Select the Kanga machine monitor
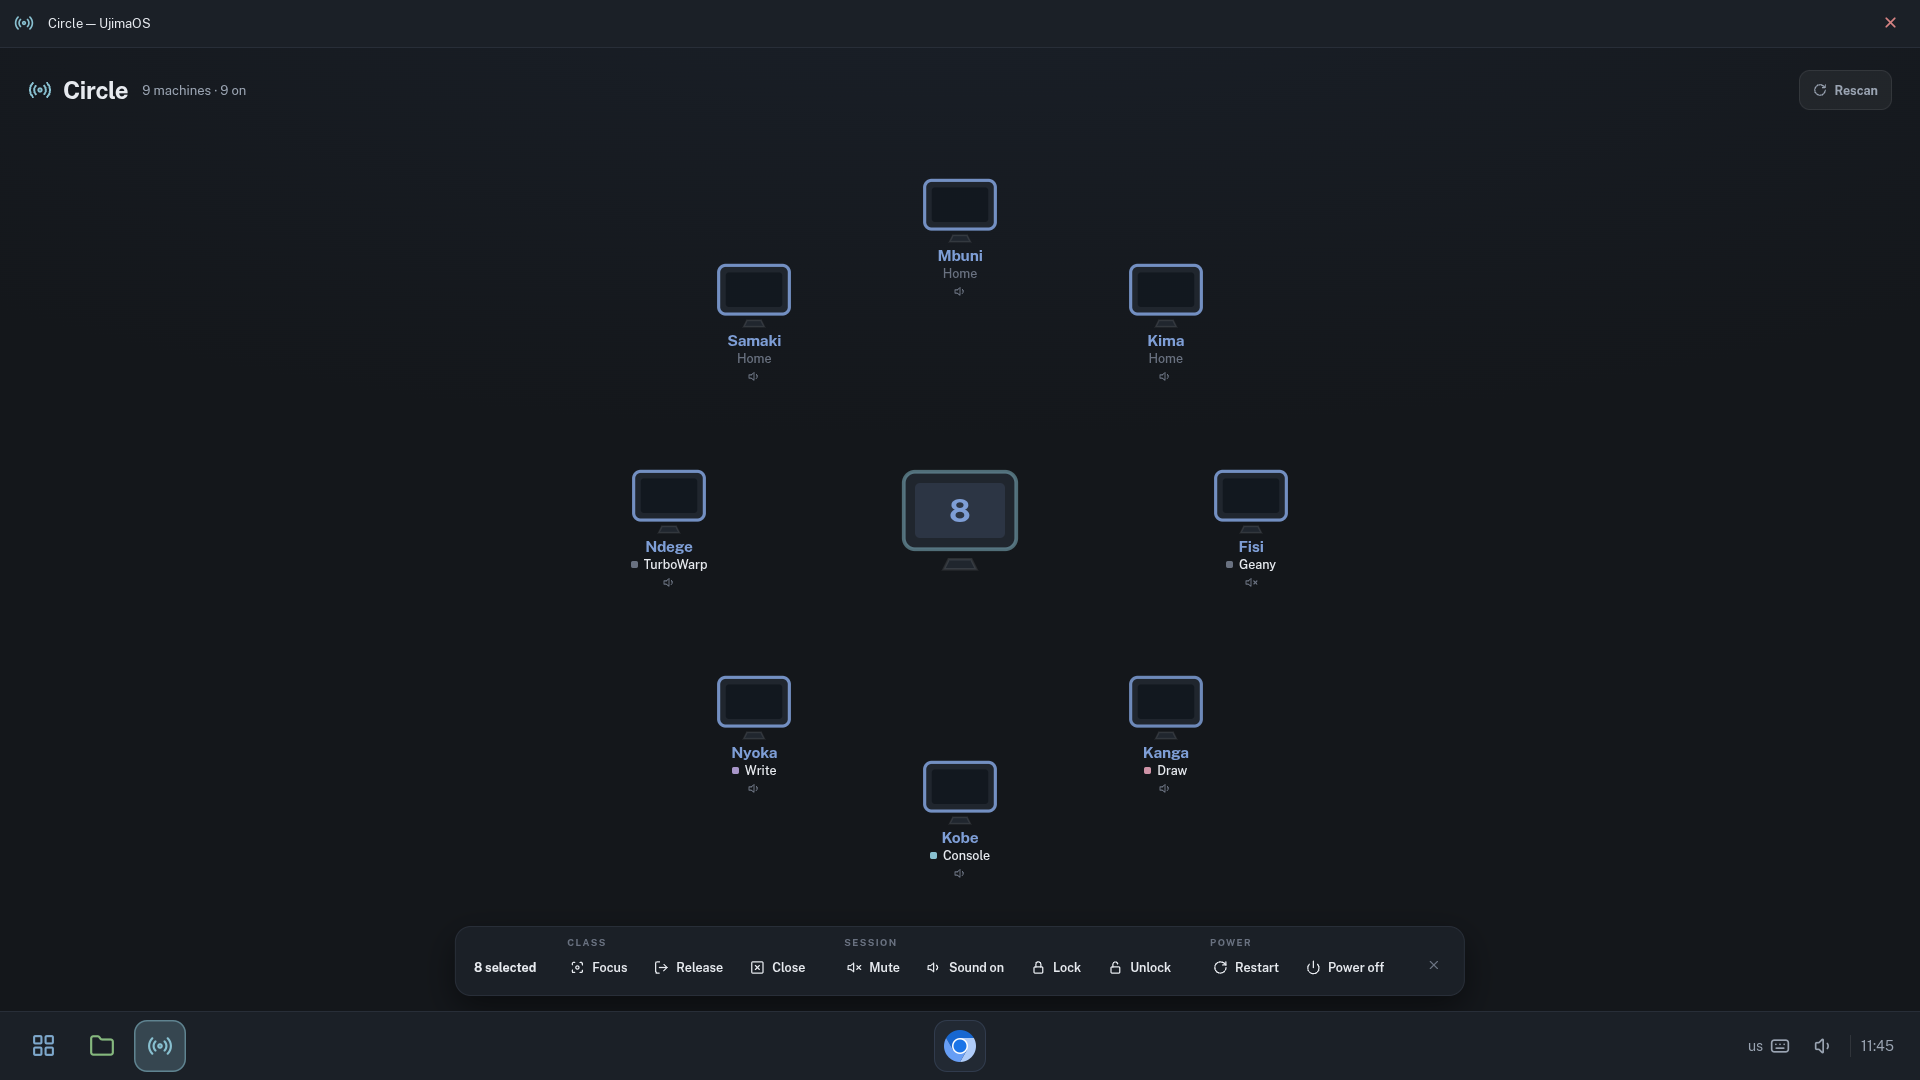1920x1080 pixels. 1165,702
